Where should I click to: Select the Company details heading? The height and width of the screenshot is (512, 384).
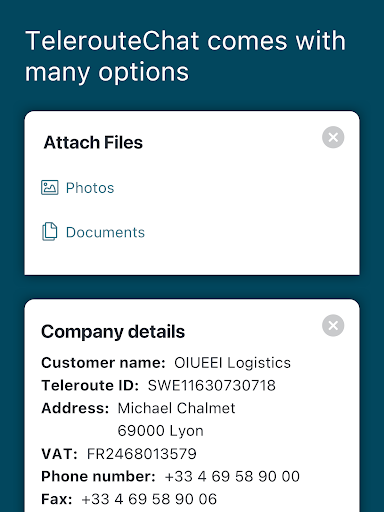pyautogui.click(x=113, y=332)
